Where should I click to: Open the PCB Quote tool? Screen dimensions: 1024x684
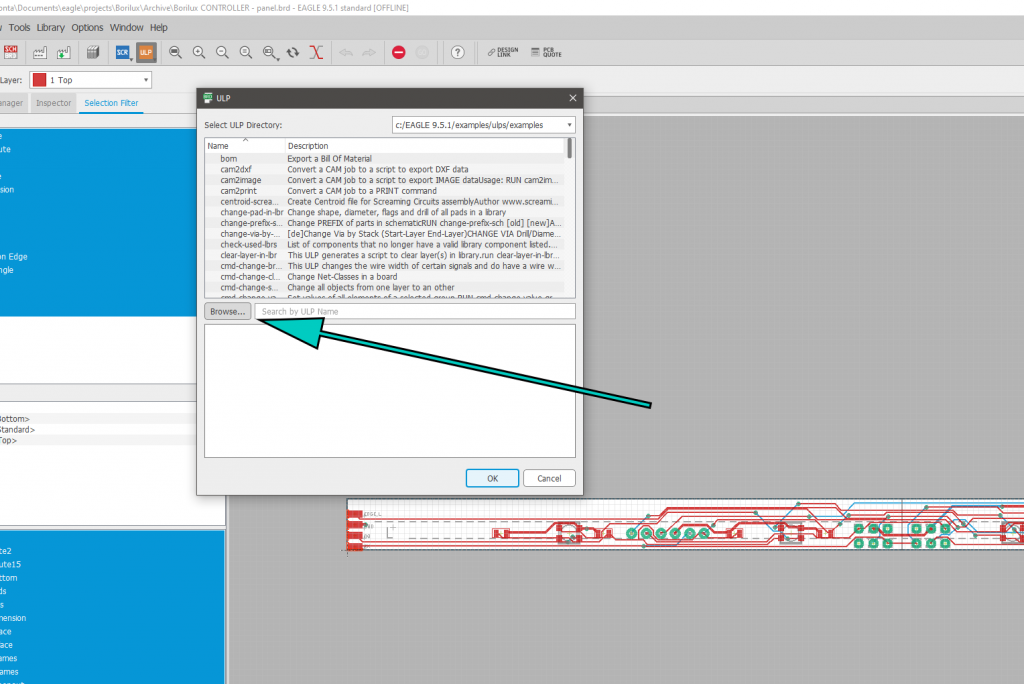click(x=545, y=52)
